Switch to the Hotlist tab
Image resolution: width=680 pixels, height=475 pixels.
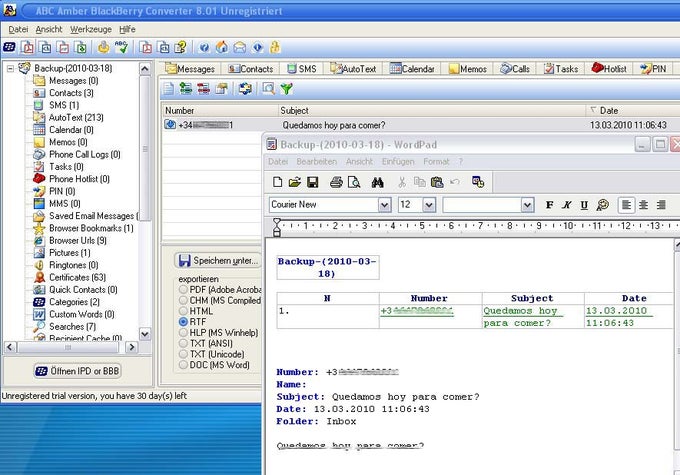coord(609,69)
